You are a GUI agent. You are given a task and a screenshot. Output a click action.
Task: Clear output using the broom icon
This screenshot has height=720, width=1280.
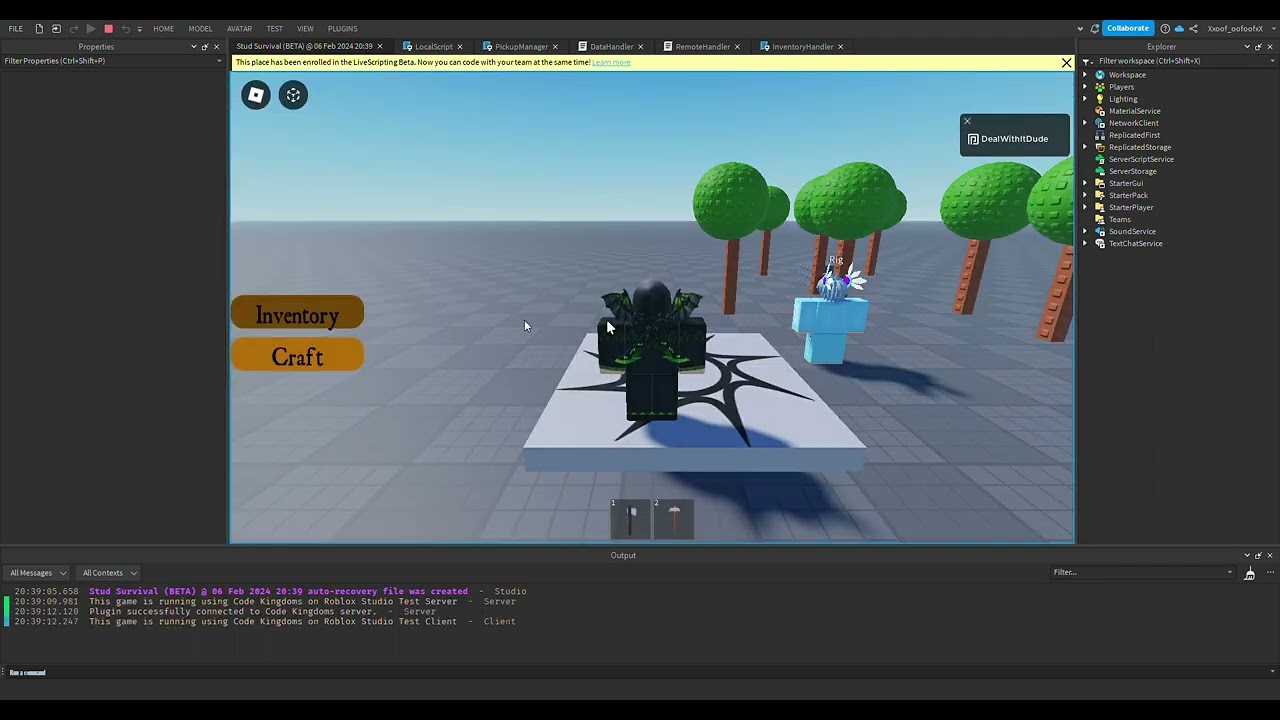pos(1249,573)
